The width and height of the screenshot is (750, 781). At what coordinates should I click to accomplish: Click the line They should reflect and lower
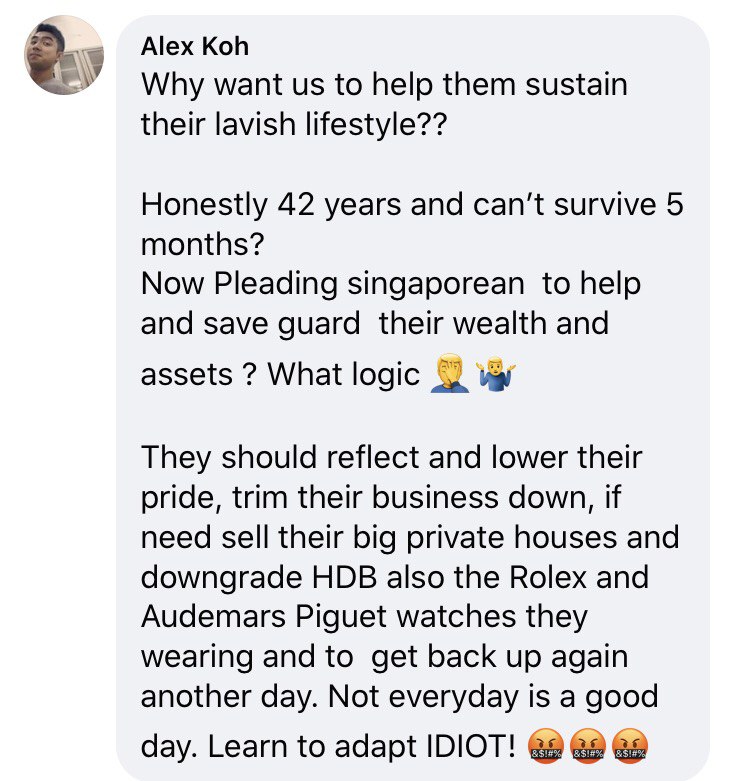point(391,457)
